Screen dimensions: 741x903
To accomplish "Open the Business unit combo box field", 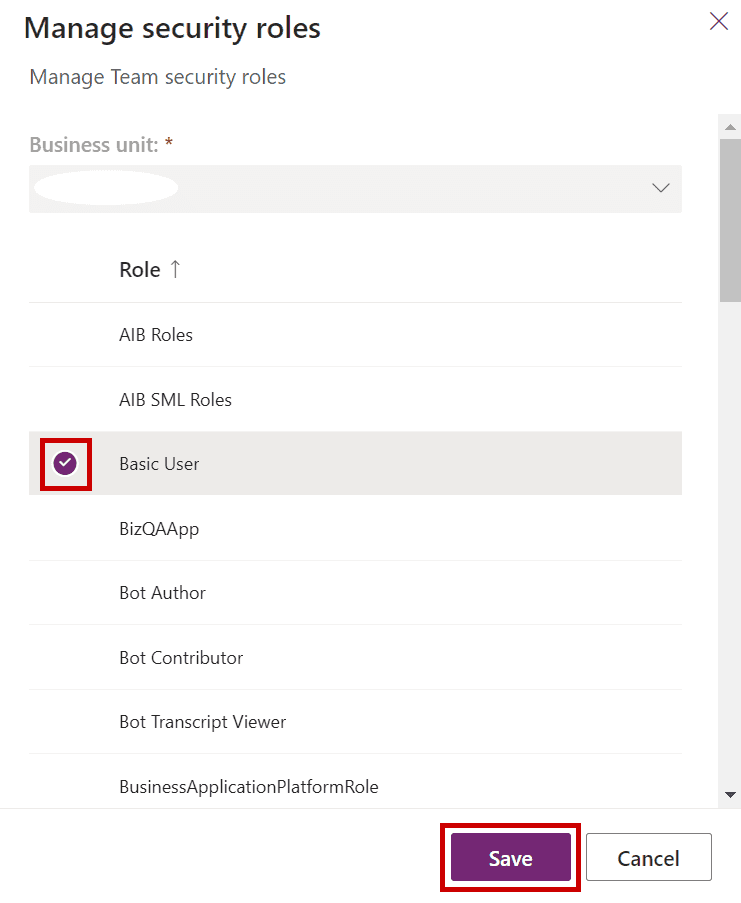I will point(355,189).
